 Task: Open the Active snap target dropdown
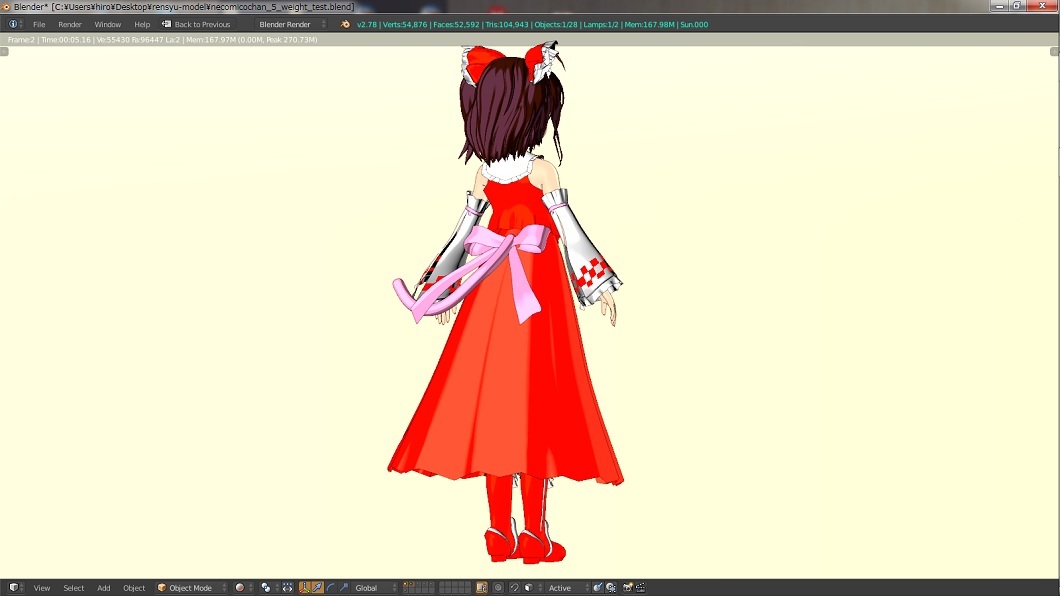(x=568, y=588)
